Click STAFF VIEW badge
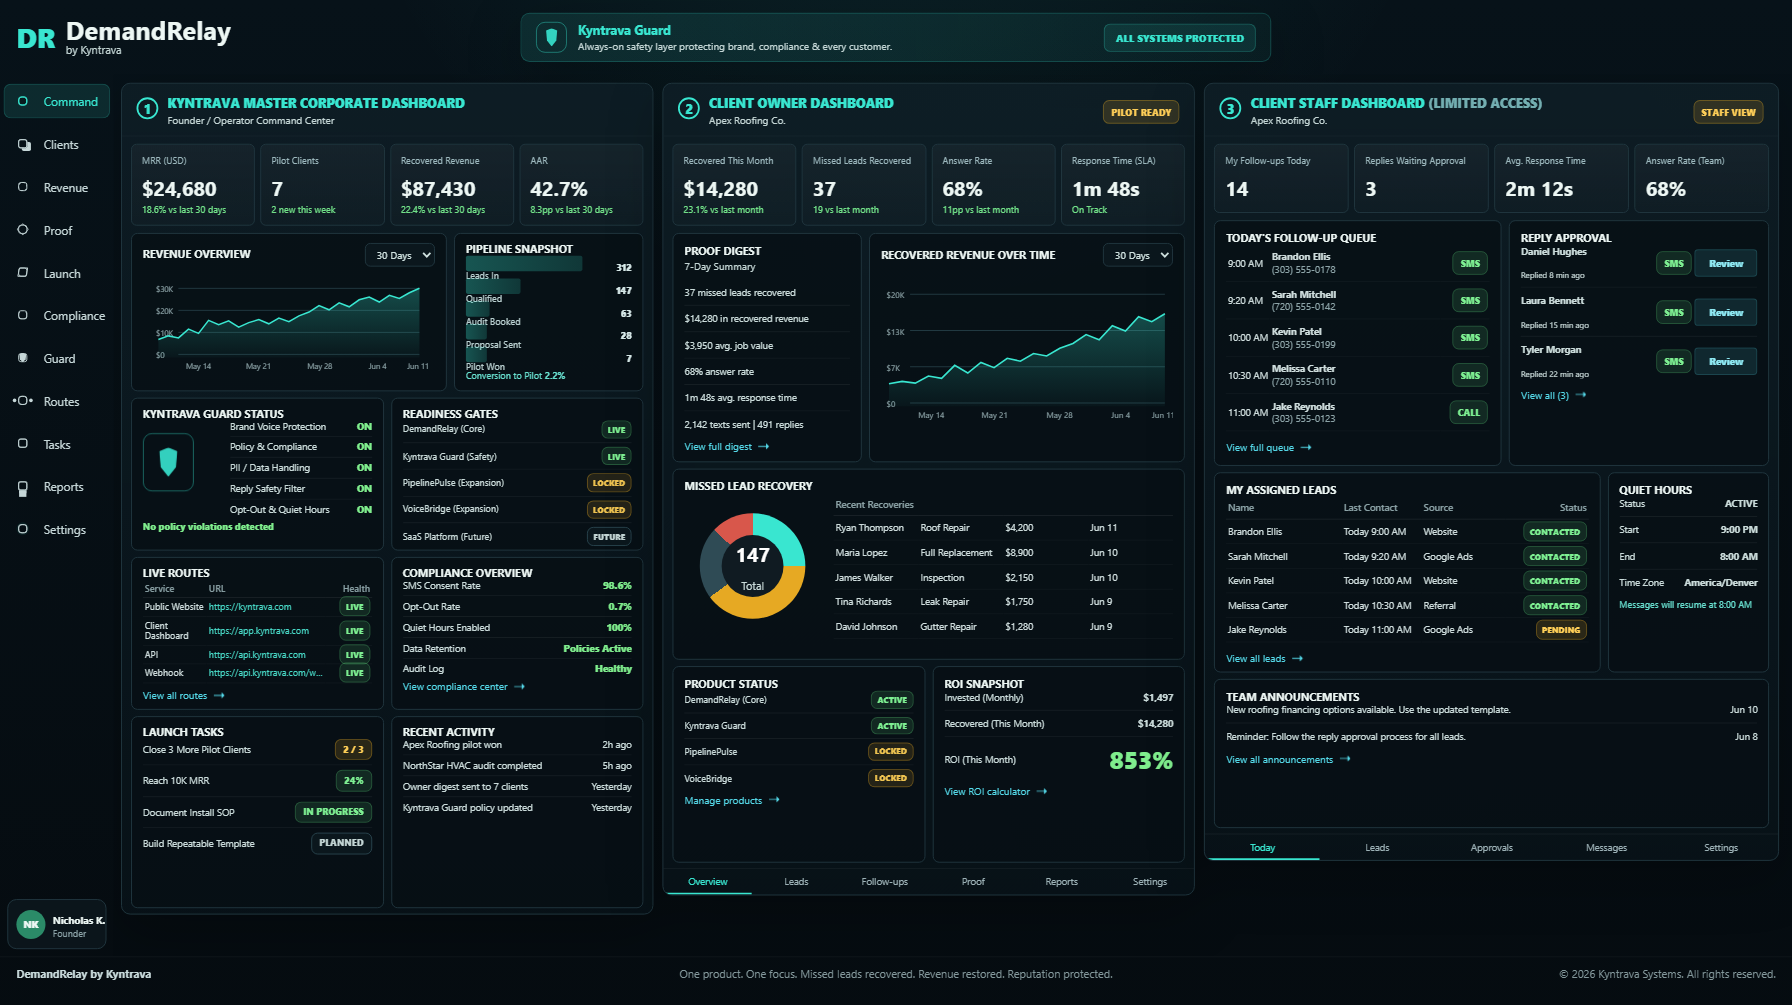1792x1005 pixels. [x=1728, y=113]
